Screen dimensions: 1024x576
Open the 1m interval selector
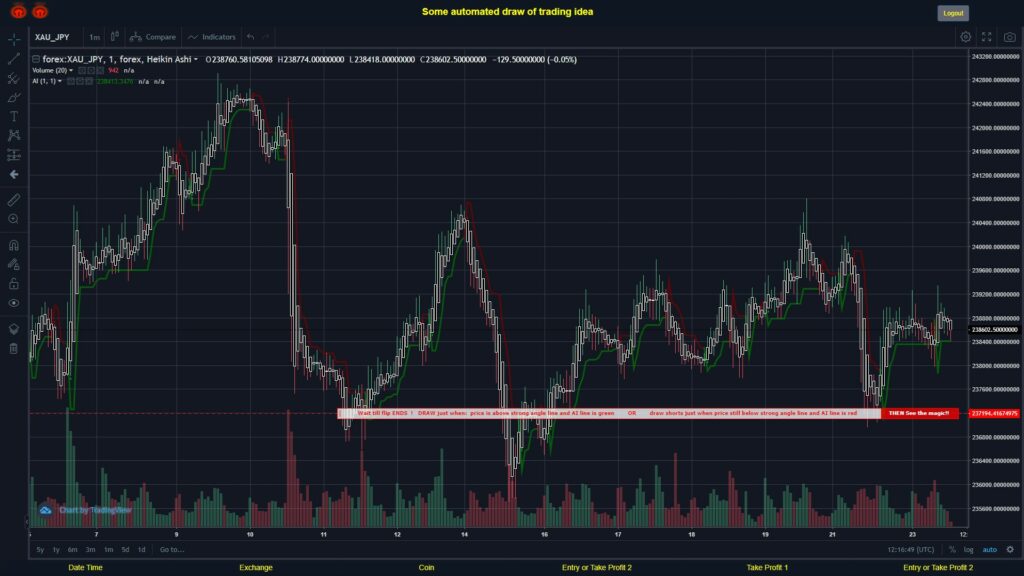[x=95, y=37]
